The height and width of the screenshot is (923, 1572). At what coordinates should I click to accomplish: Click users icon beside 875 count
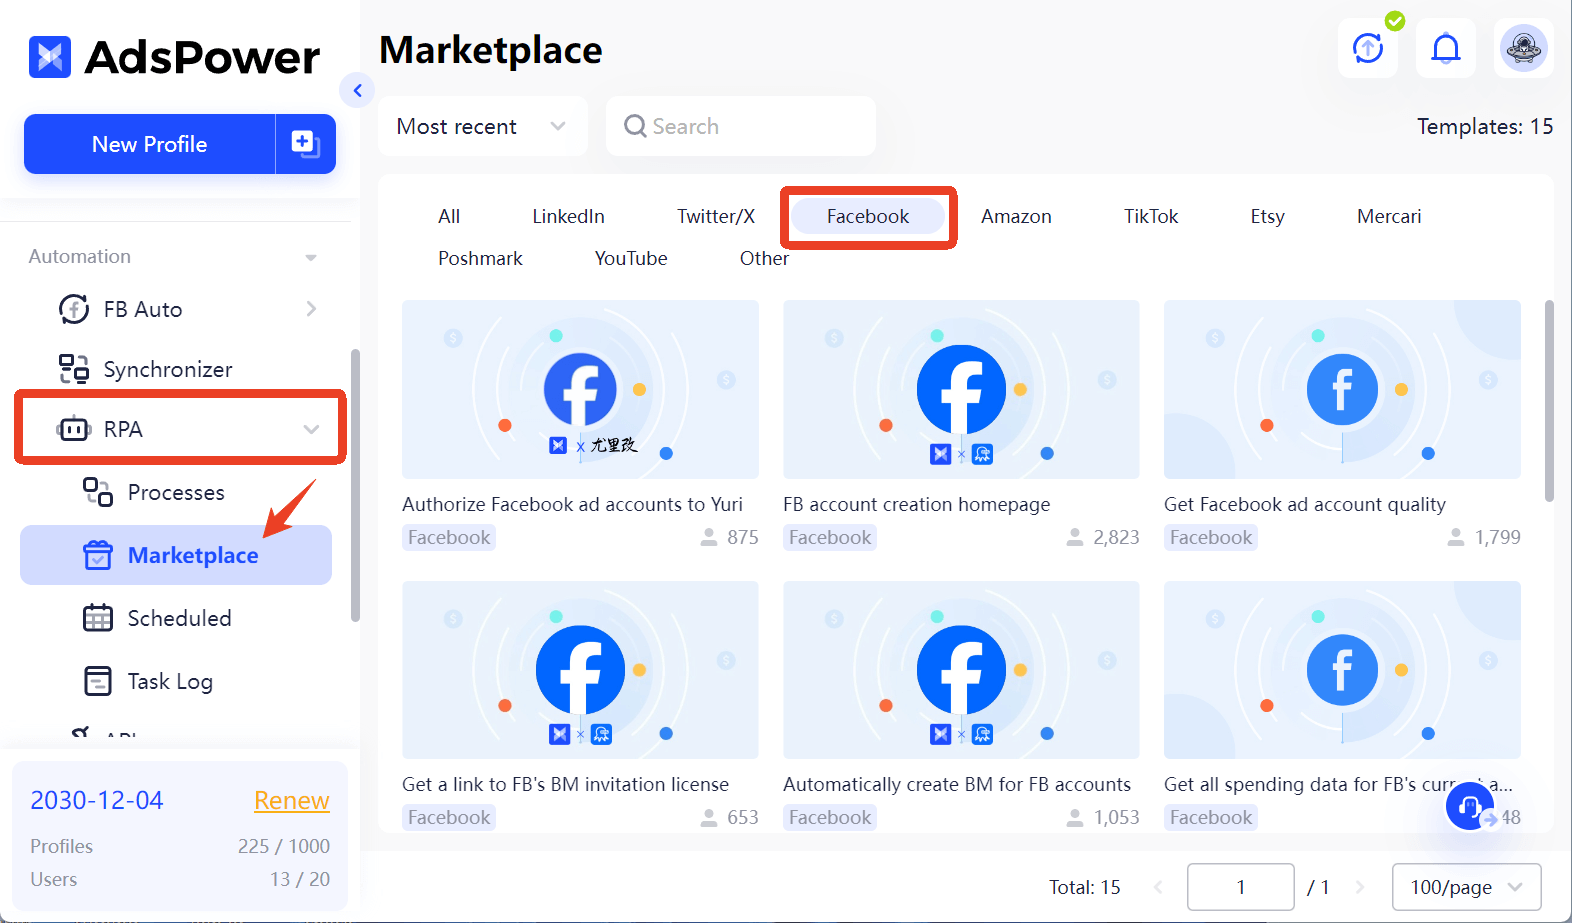[x=709, y=537]
